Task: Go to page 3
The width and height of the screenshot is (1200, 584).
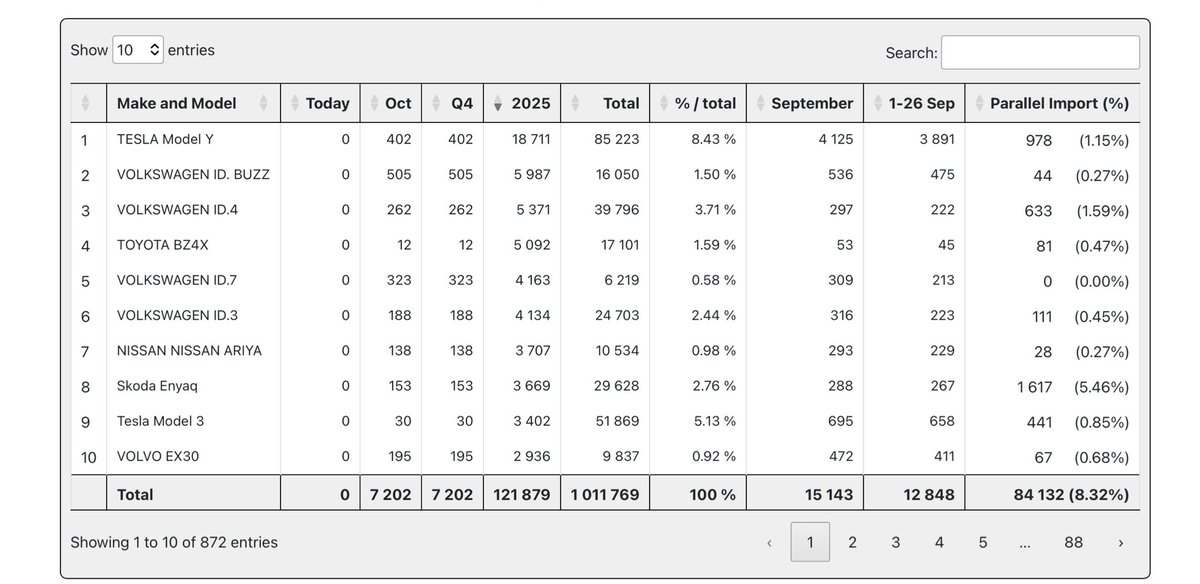Action: click(896, 542)
